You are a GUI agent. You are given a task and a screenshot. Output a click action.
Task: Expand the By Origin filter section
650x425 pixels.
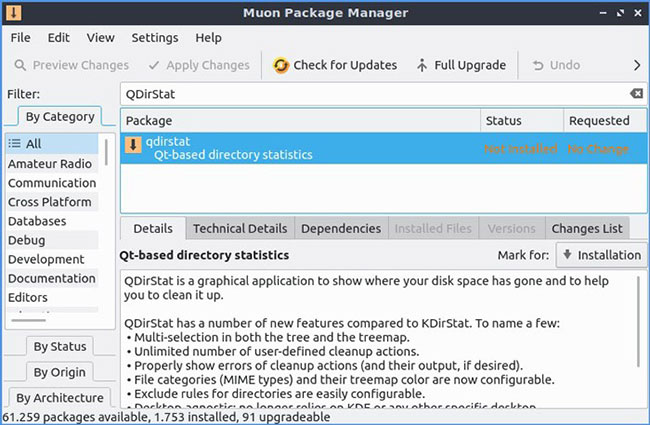[x=60, y=373]
